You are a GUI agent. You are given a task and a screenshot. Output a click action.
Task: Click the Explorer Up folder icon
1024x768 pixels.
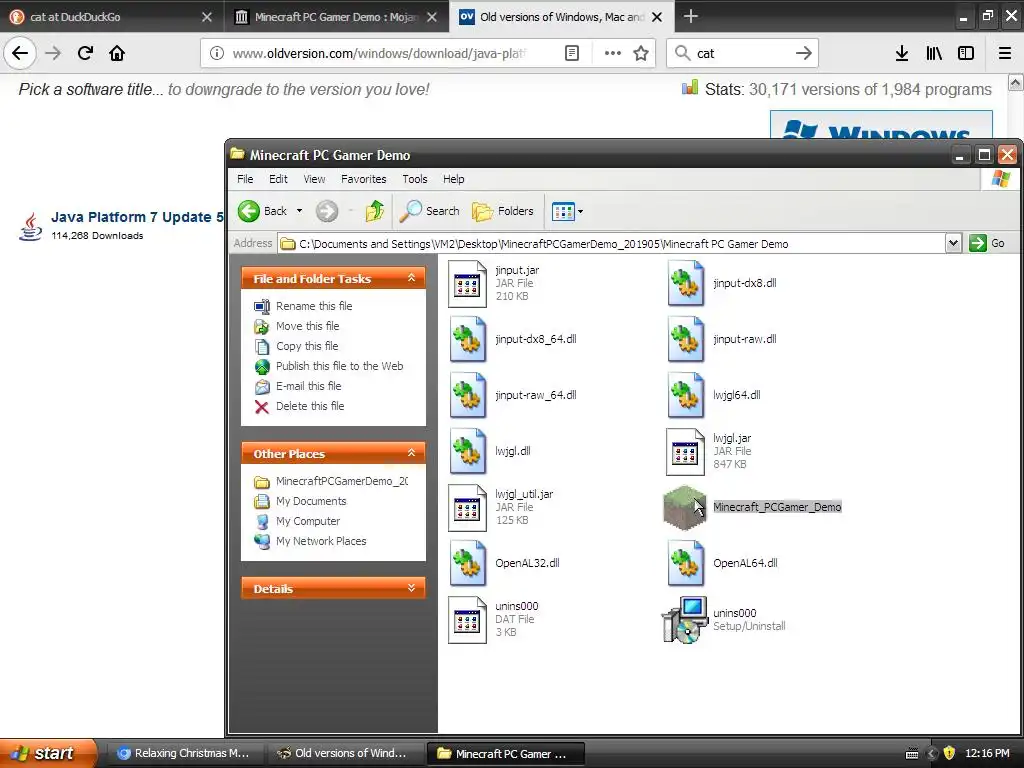[x=374, y=211]
